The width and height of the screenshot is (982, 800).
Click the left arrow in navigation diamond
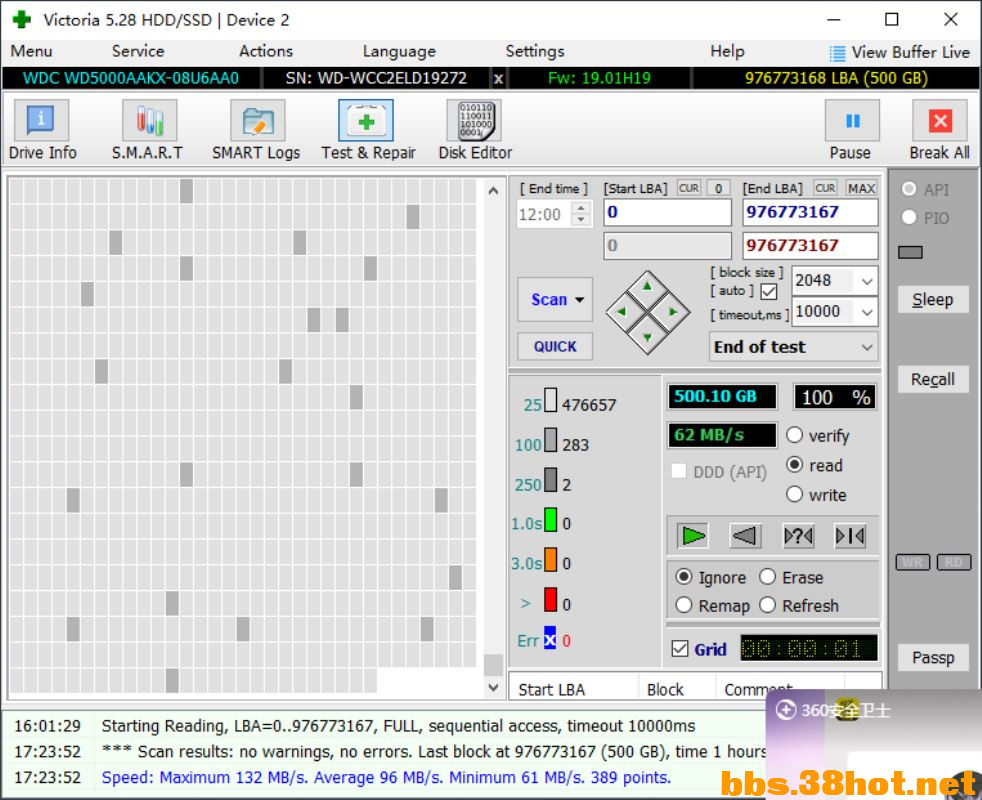[621, 312]
